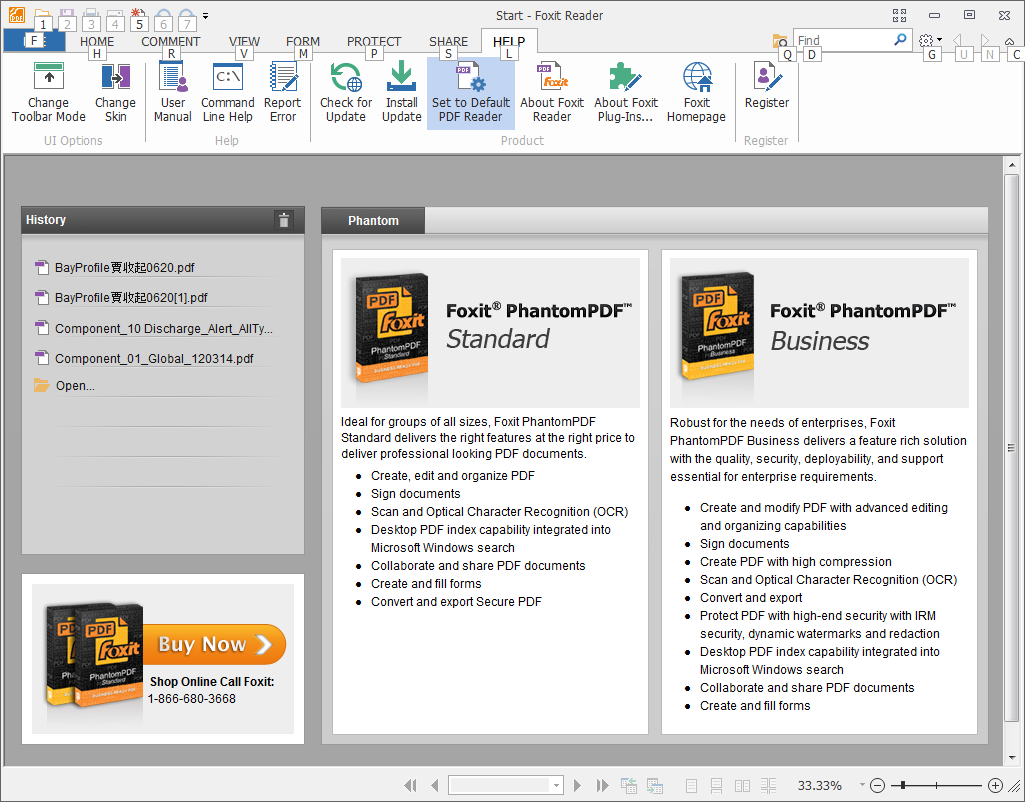The height and width of the screenshot is (802, 1025).
Task: Open the Change Skin tool
Action: click(x=115, y=93)
